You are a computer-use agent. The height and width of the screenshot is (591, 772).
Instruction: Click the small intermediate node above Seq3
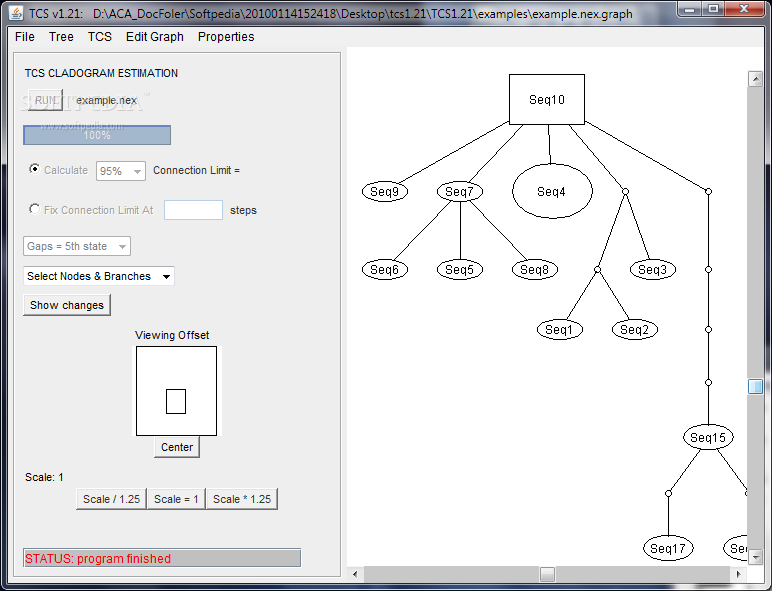point(625,192)
